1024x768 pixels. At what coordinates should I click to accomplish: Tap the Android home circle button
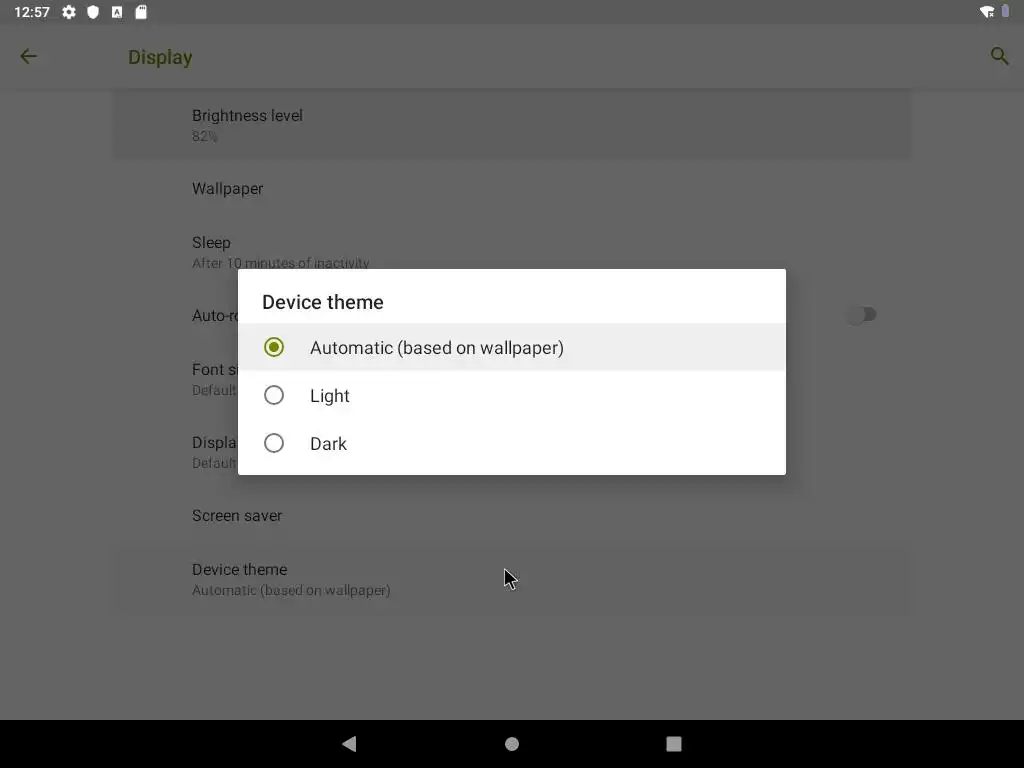pyautogui.click(x=512, y=744)
